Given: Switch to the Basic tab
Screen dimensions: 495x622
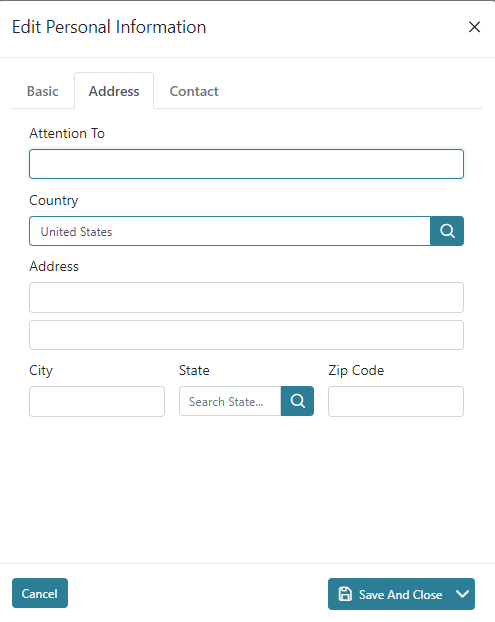Looking at the screenshot, I should click(x=43, y=91).
